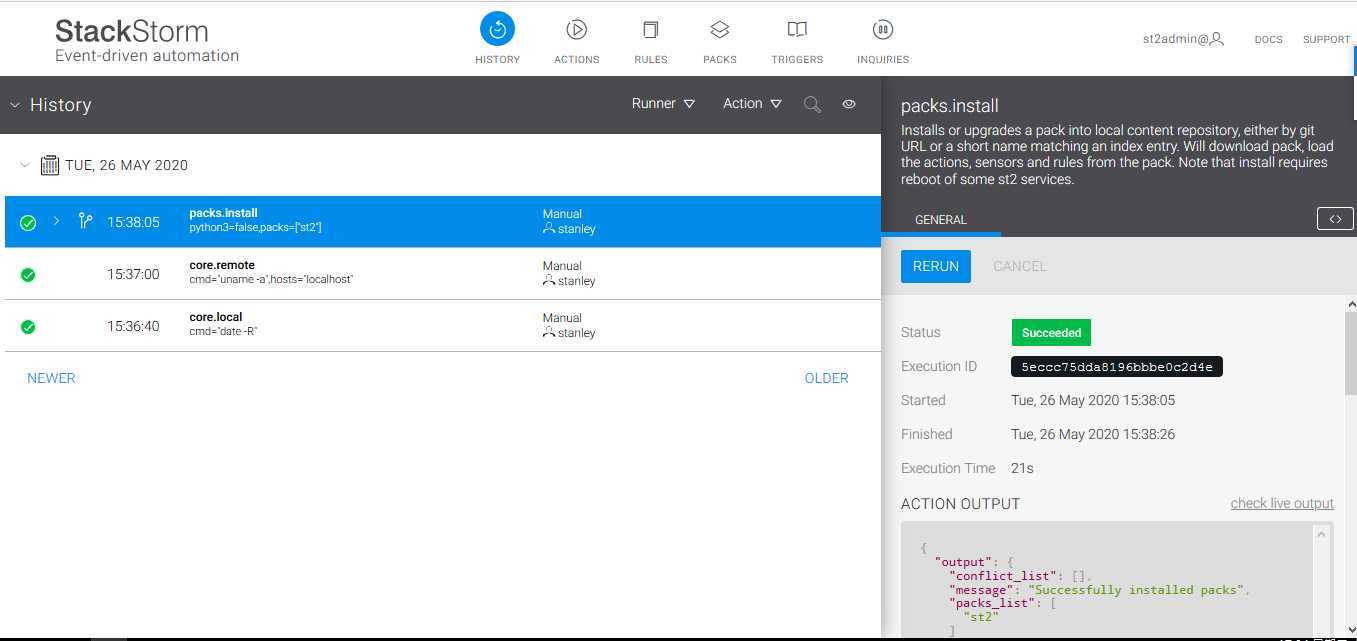Click the execution ID 5eccc75dda8196bbbe0c2d4e

[1117, 367]
